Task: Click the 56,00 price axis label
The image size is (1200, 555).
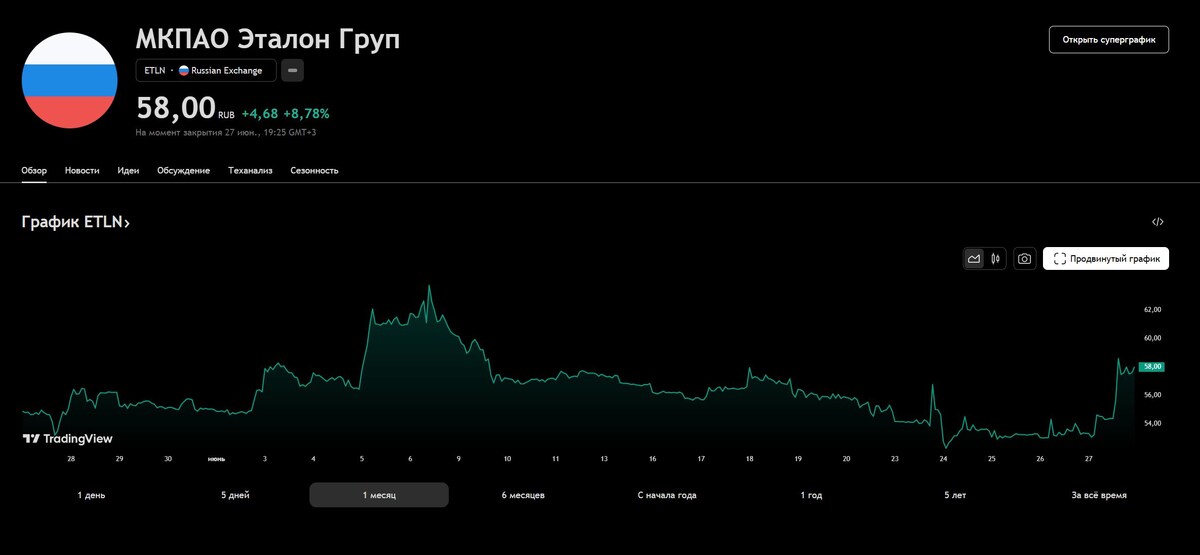Action: coord(1153,395)
